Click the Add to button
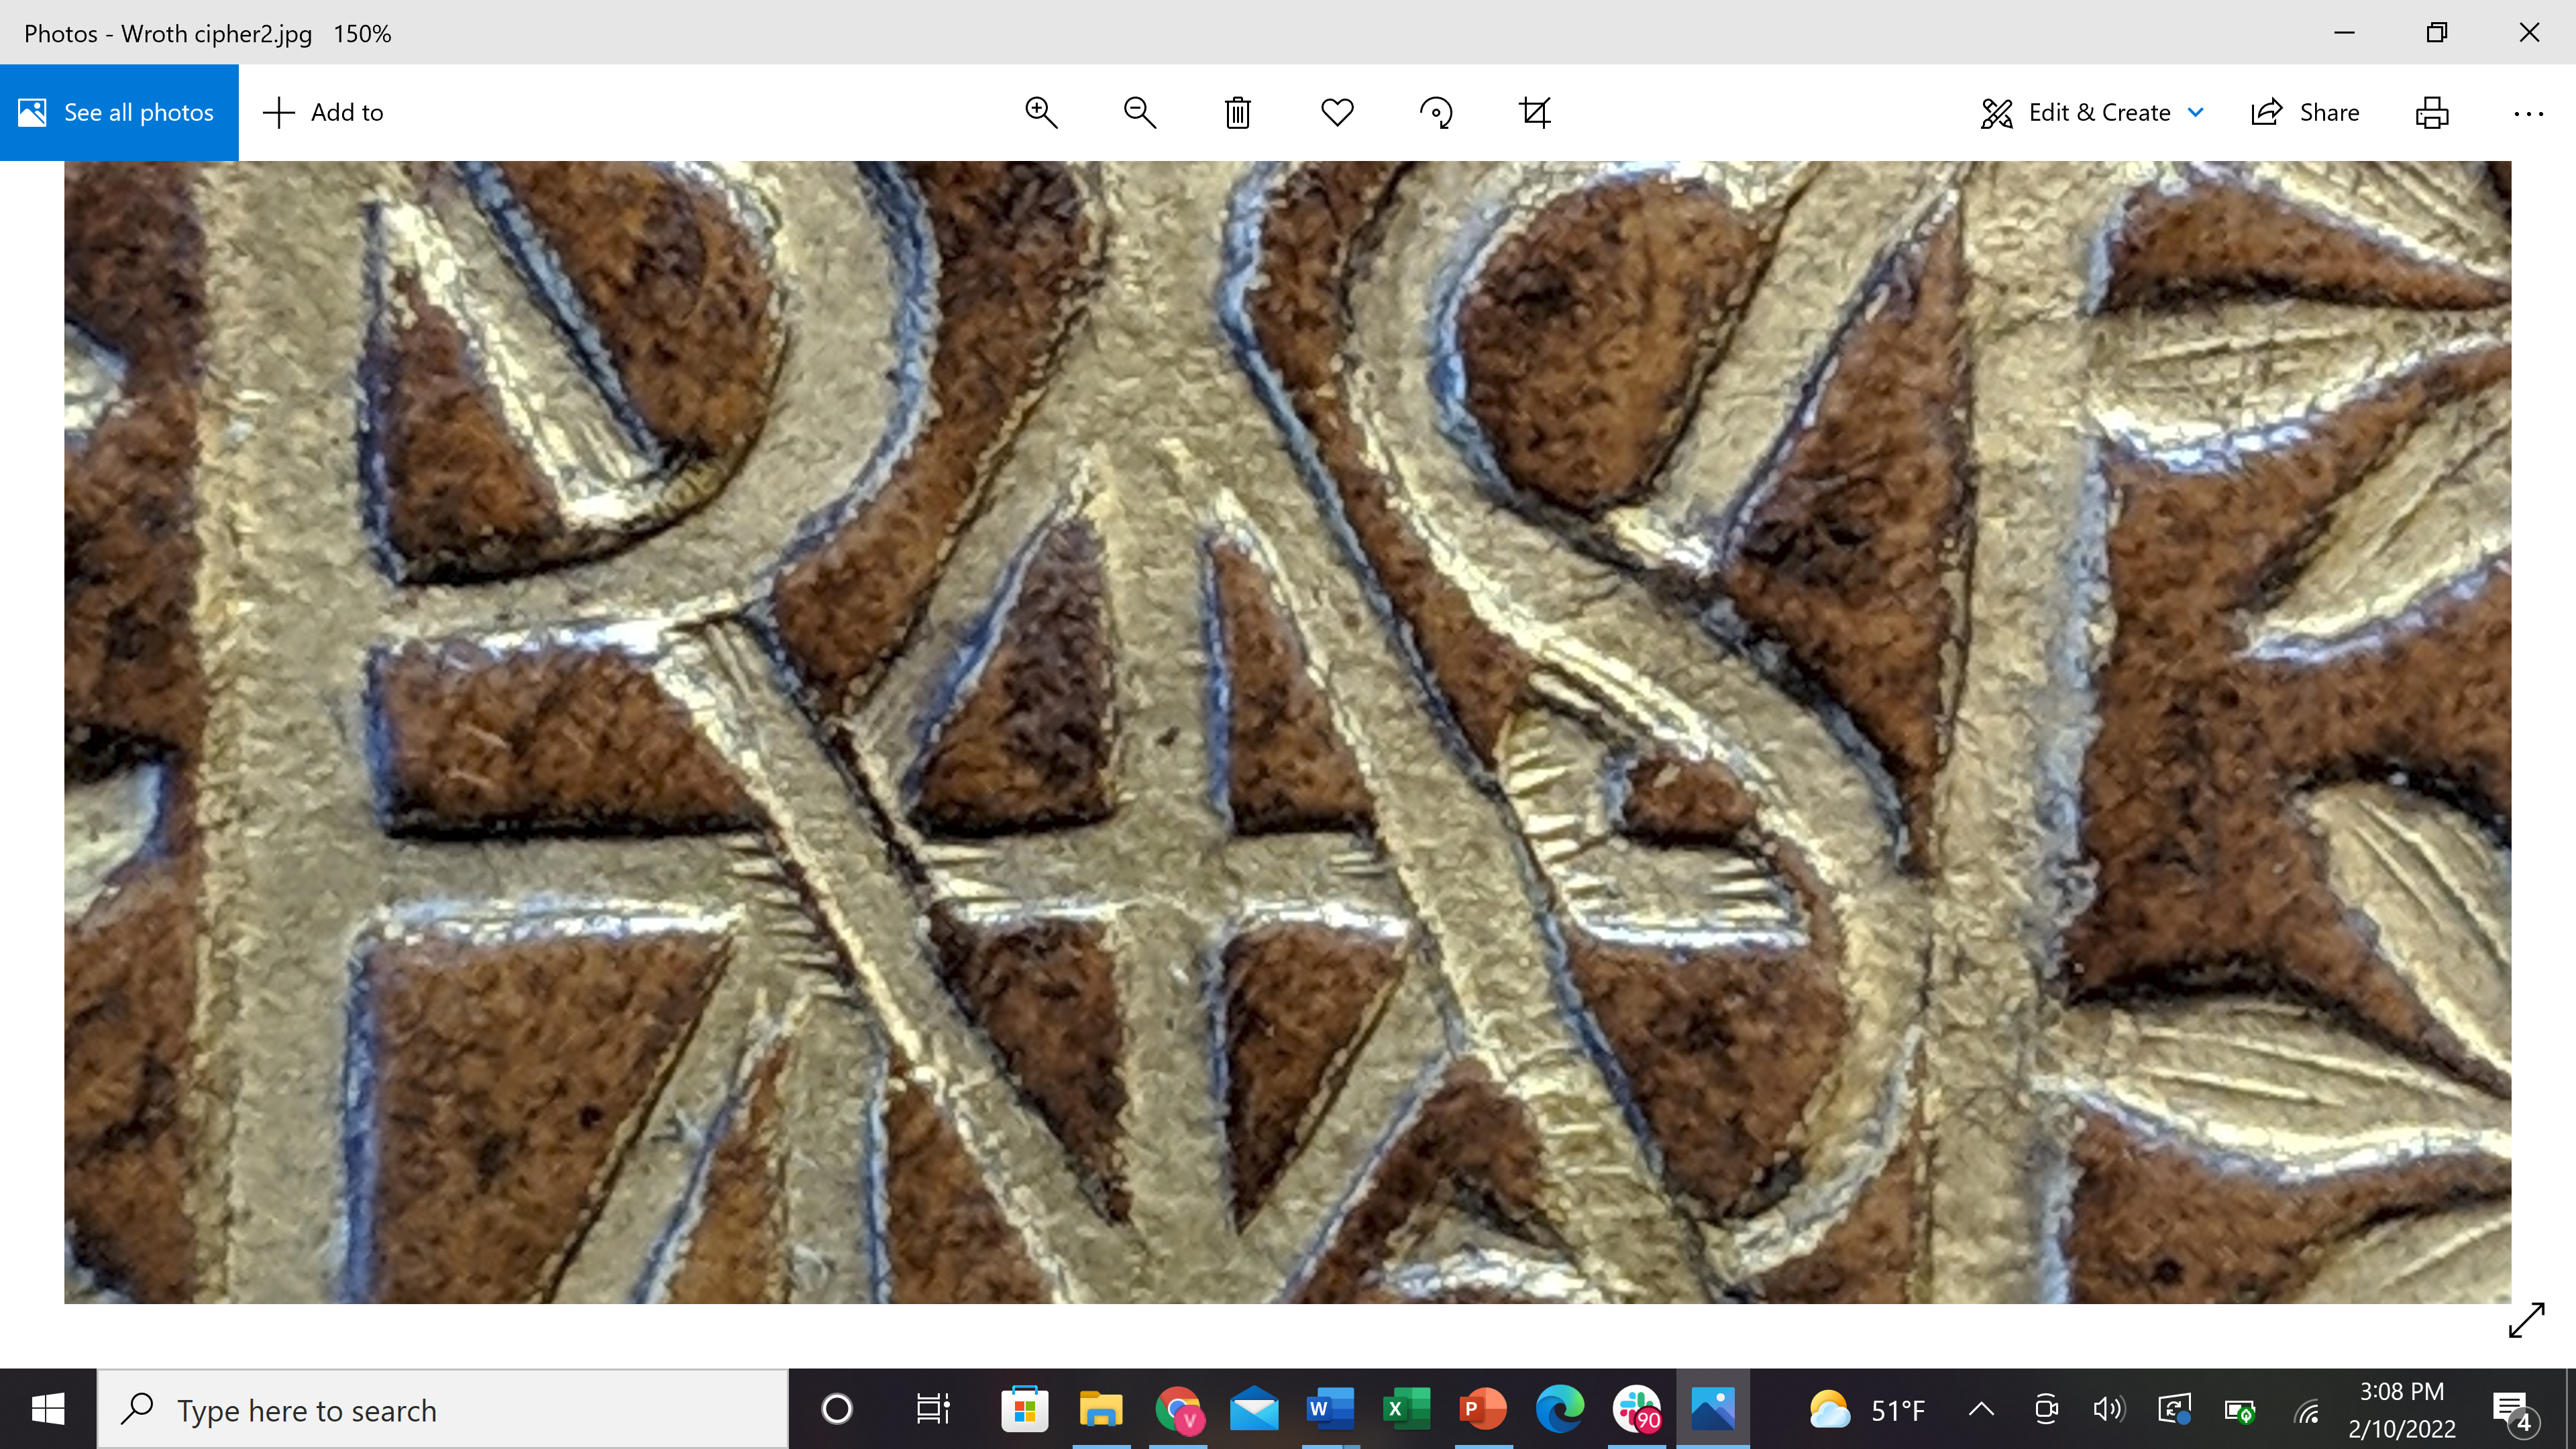This screenshot has width=2576, height=1449. click(323, 112)
